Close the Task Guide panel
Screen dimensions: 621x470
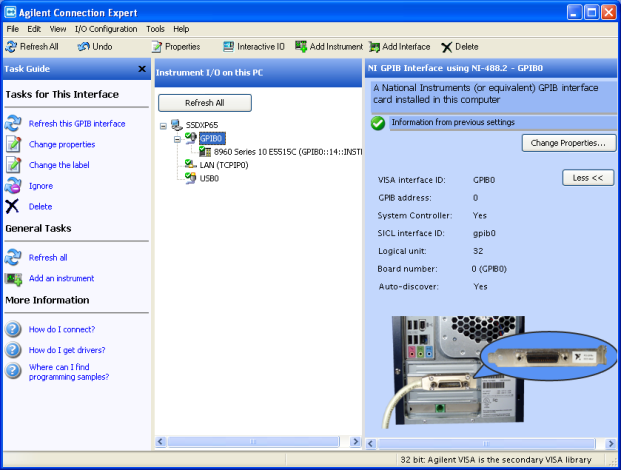(x=142, y=69)
